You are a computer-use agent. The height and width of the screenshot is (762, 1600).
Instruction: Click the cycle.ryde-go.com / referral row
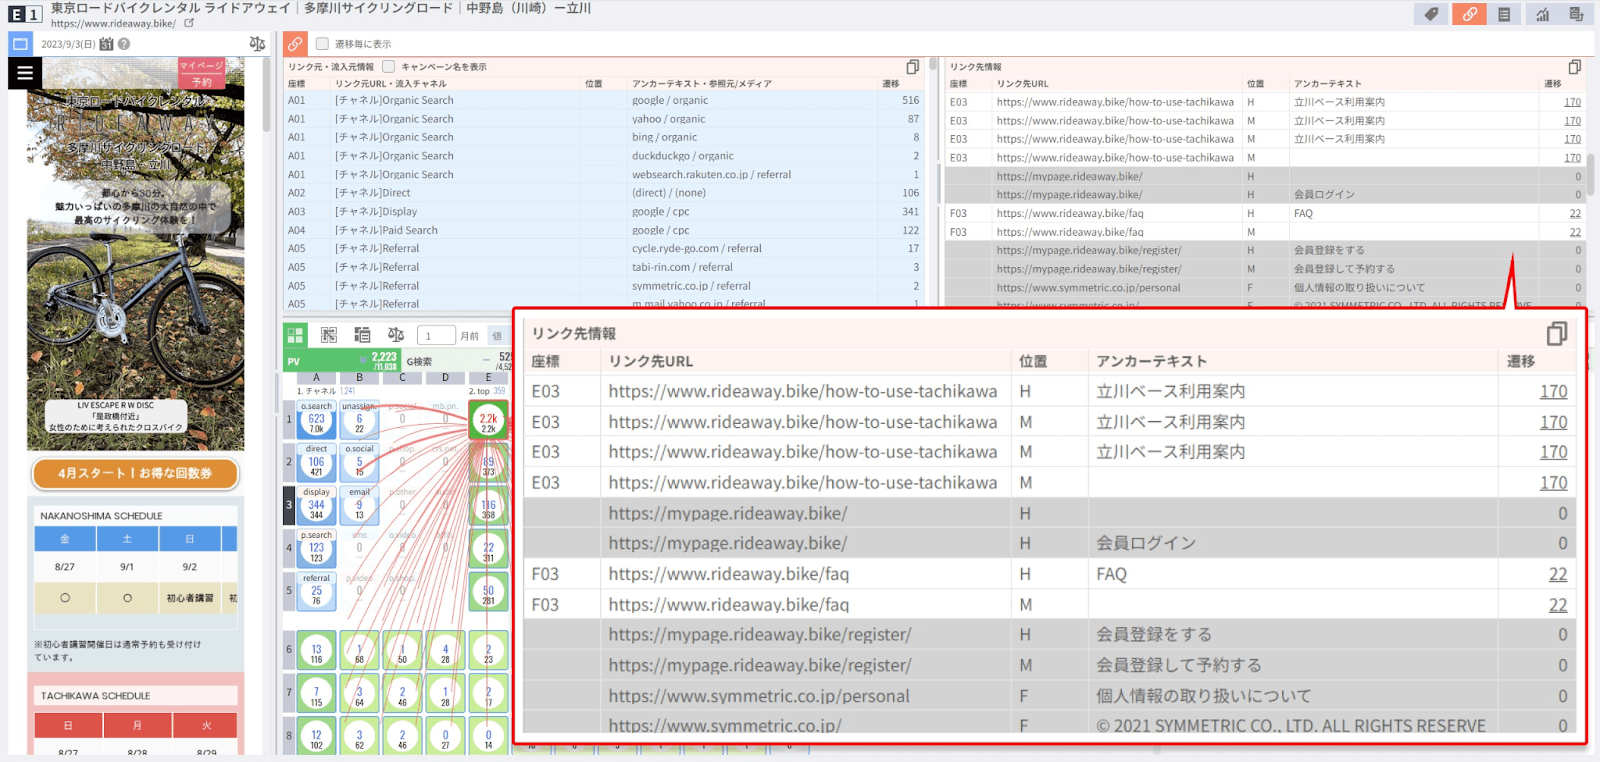[x=604, y=248]
